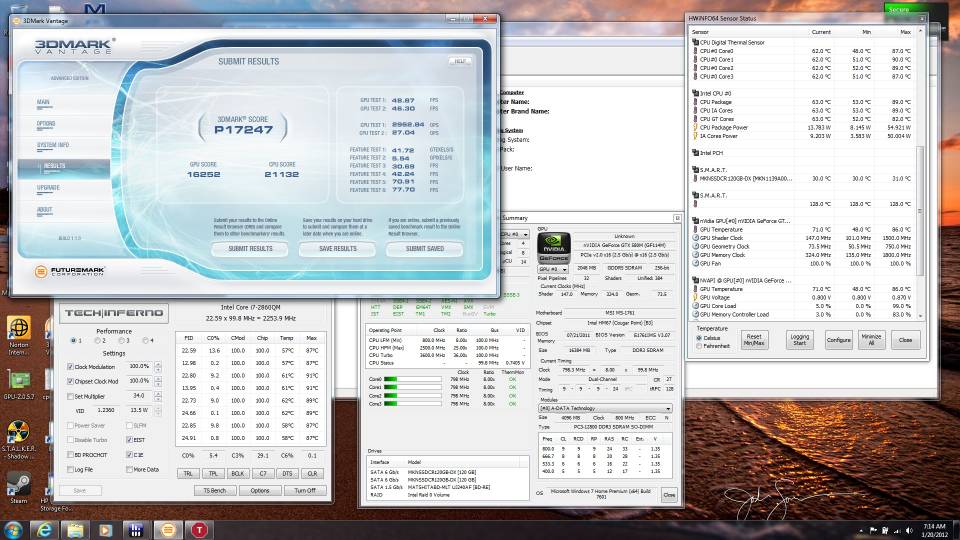This screenshot has width=960, height=540.
Task: Toggle the Clock Modulation checkbox
Action: tap(70, 367)
